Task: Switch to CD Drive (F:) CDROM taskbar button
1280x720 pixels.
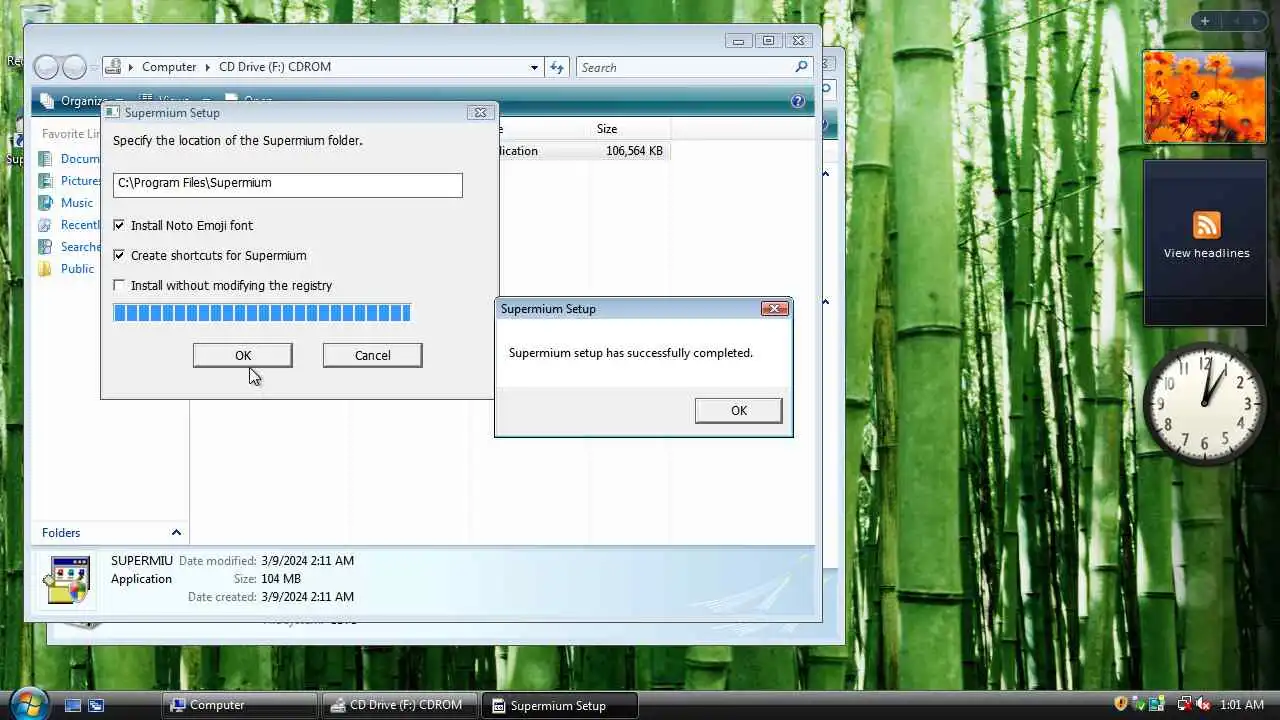Action: tap(398, 705)
